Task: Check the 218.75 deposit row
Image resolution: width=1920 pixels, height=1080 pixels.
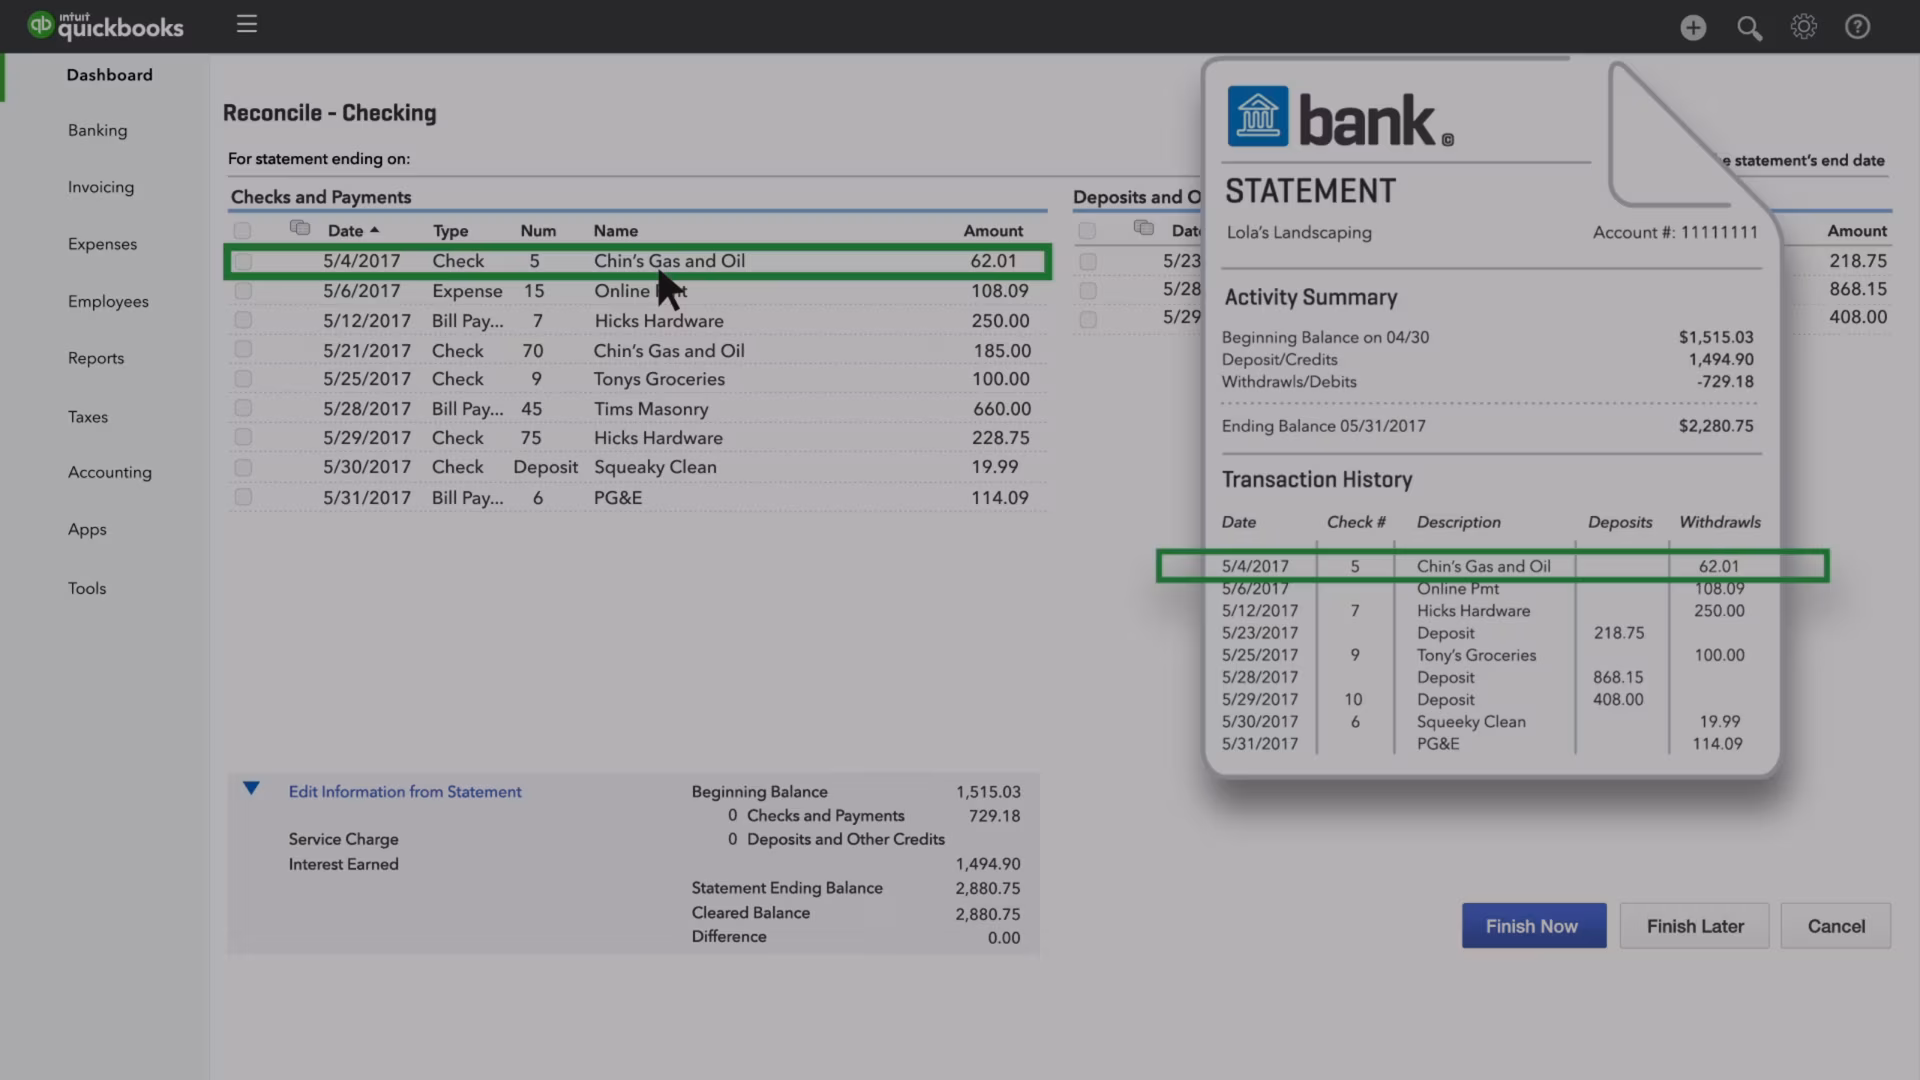Action: [x=1088, y=261]
